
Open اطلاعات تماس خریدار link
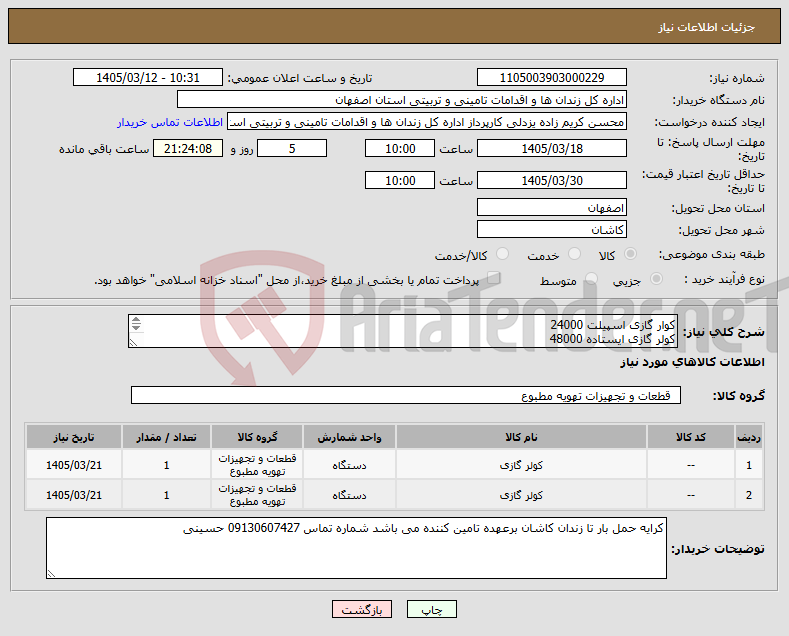pyautogui.click(x=170, y=122)
